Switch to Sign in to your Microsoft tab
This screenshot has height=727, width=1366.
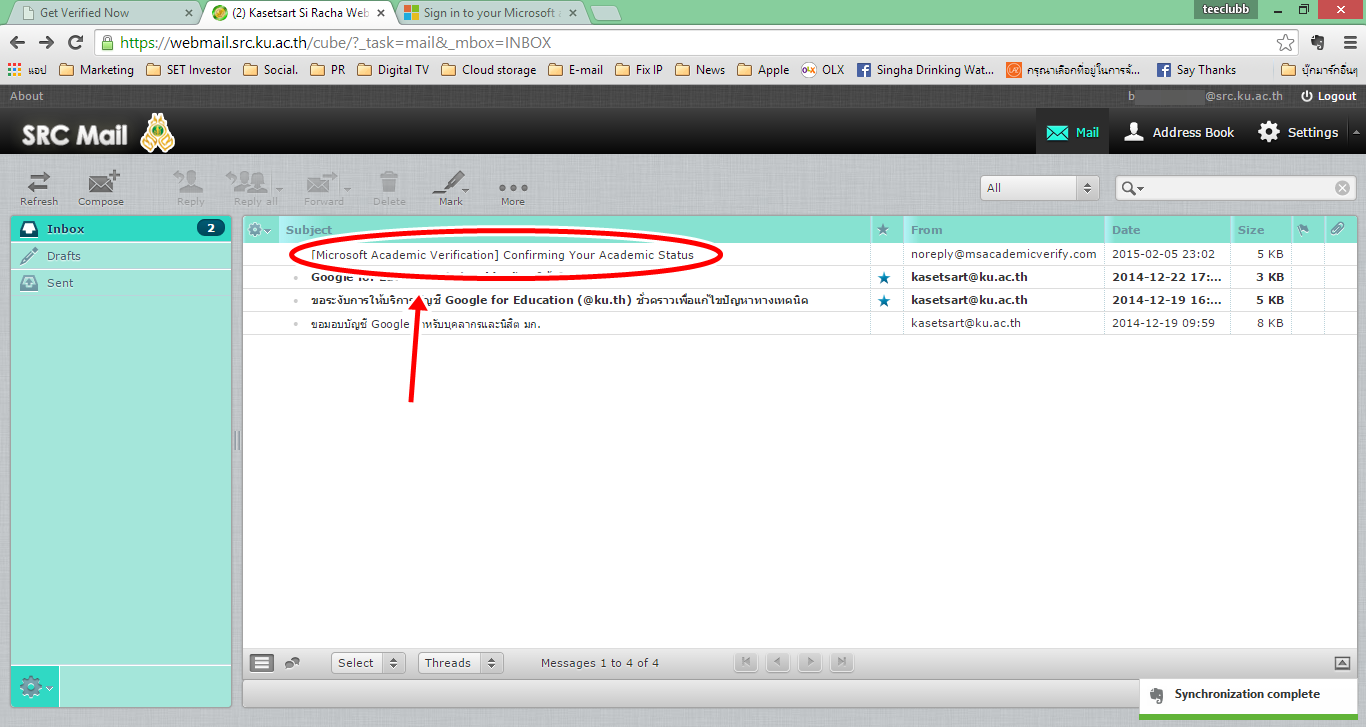pos(490,13)
